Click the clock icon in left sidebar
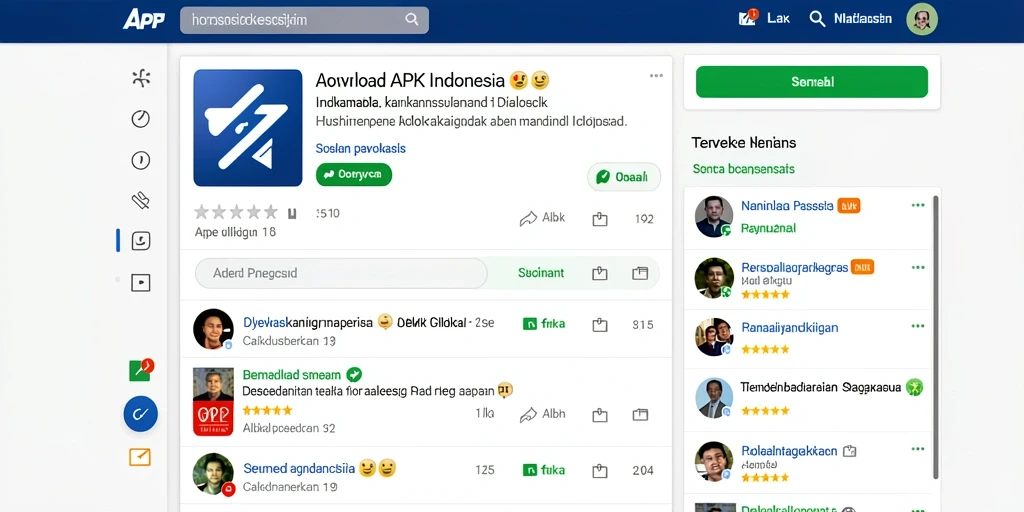The width and height of the screenshot is (1024, 512). point(140,160)
